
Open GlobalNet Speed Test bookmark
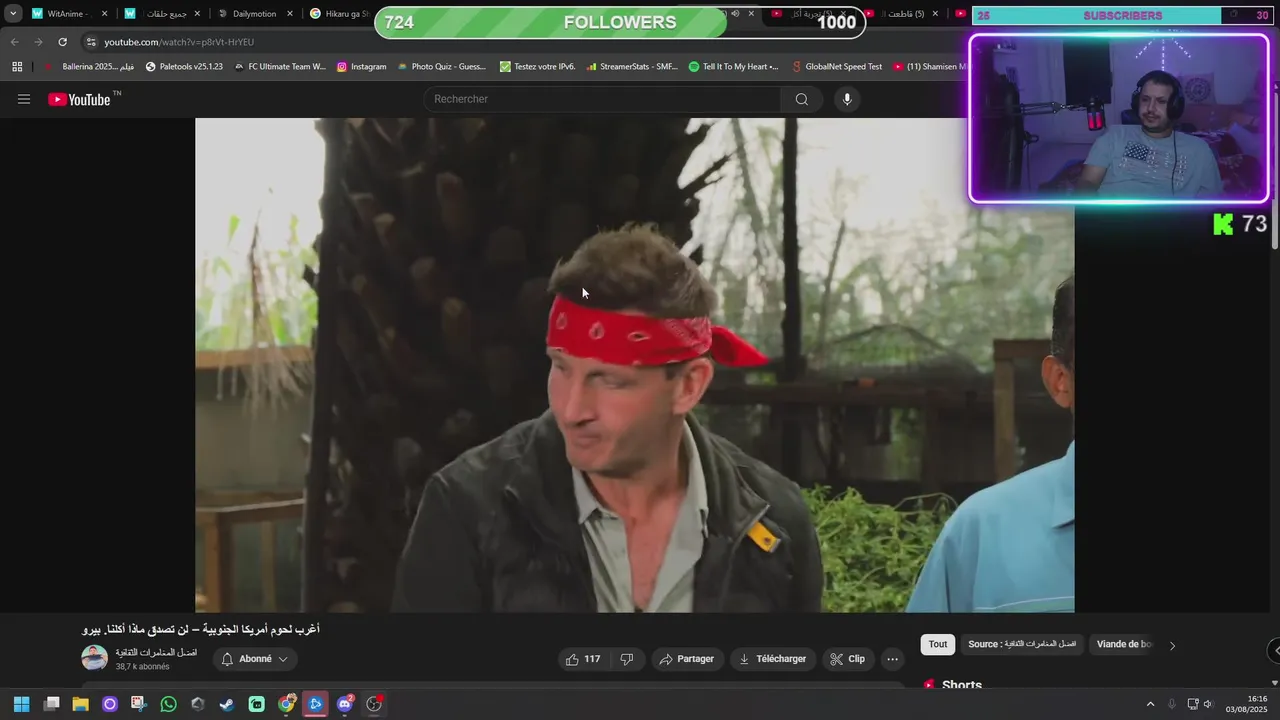[x=836, y=67]
